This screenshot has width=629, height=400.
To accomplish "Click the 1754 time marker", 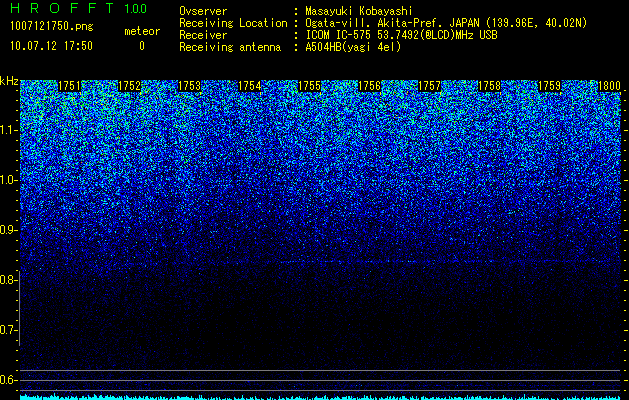I will [x=250, y=86].
